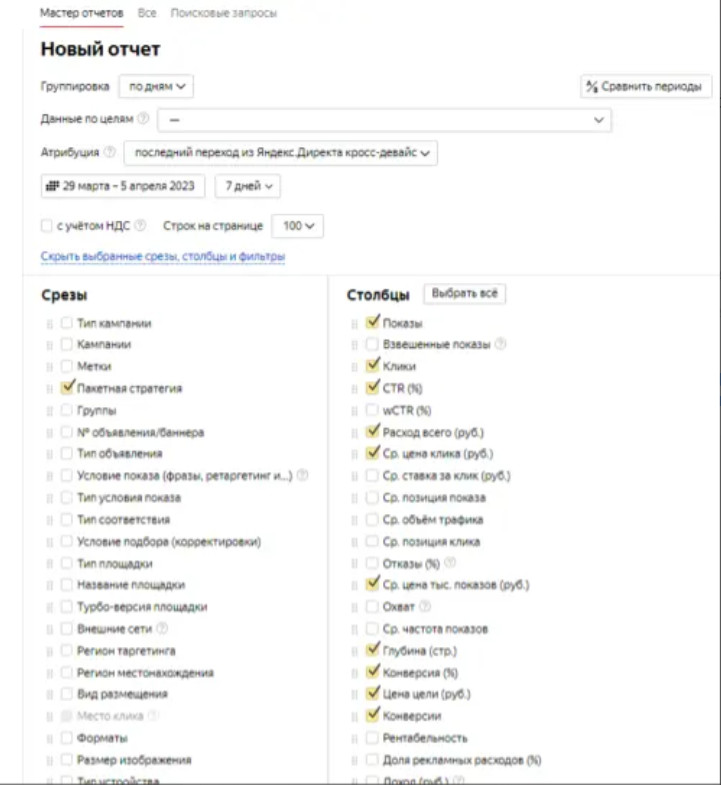Enable the с учётом НДС checkbox
The height and width of the screenshot is (785, 721).
[x=47, y=226]
